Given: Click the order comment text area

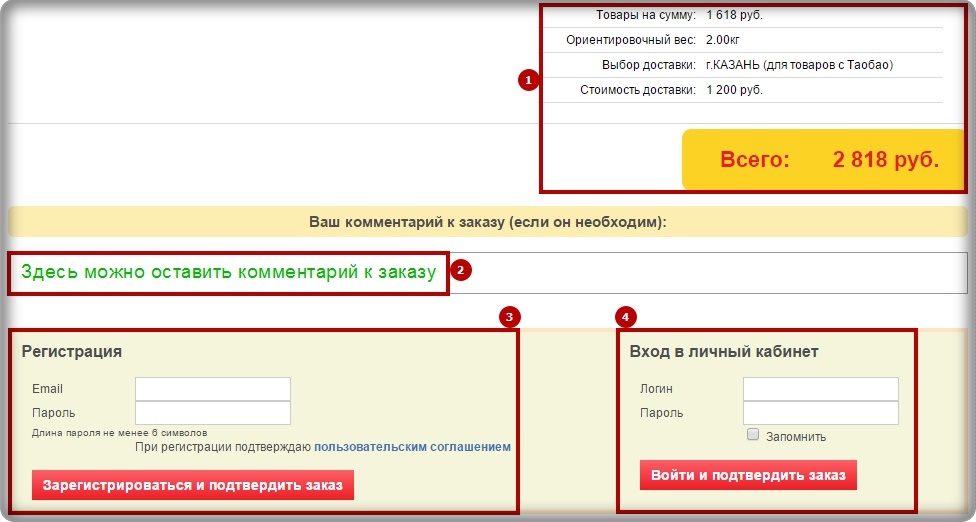Looking at the screenshot, I should [700, 273].
